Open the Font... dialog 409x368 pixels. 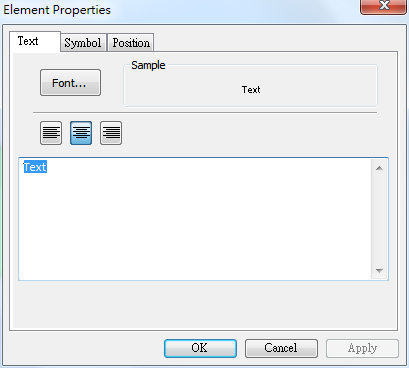tap(70, 83)
